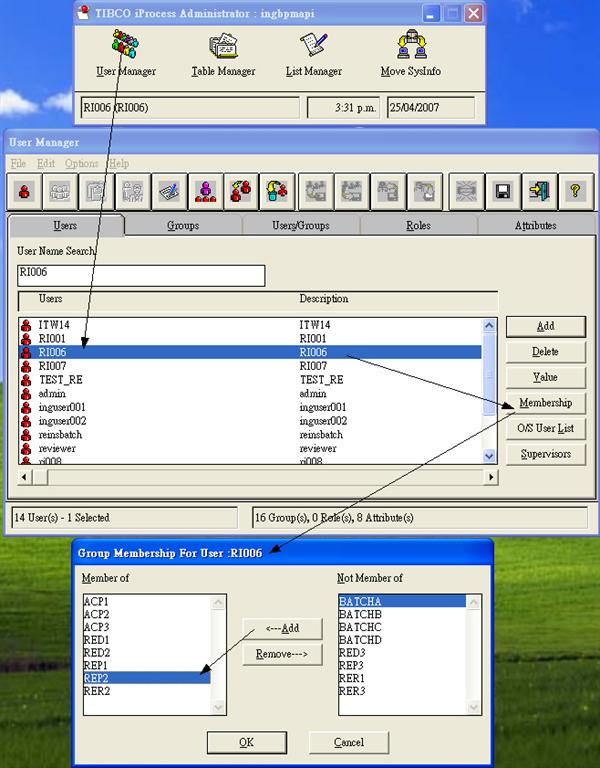Open the Edit menu in User Manager
Viewport: 600px width, 768px height.
[x=46, y=164]
